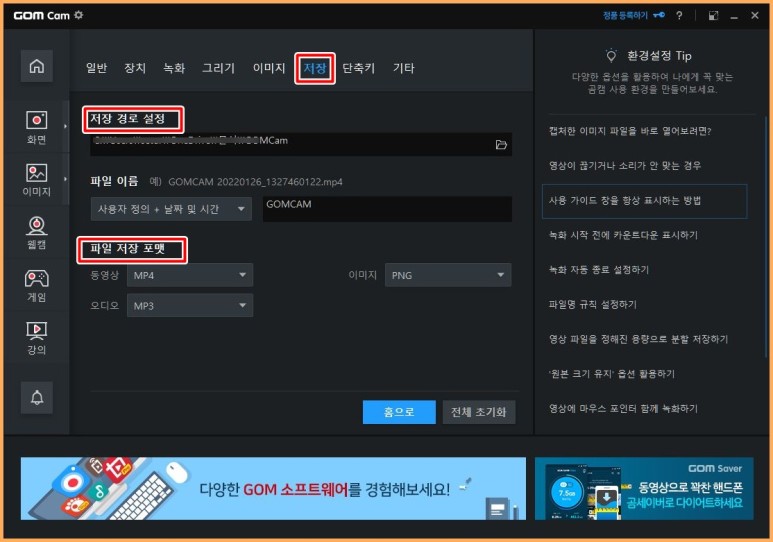Expand the 이미지 sidebar arrow
This screenshot has width=773, height=542.
pos(65,179)
